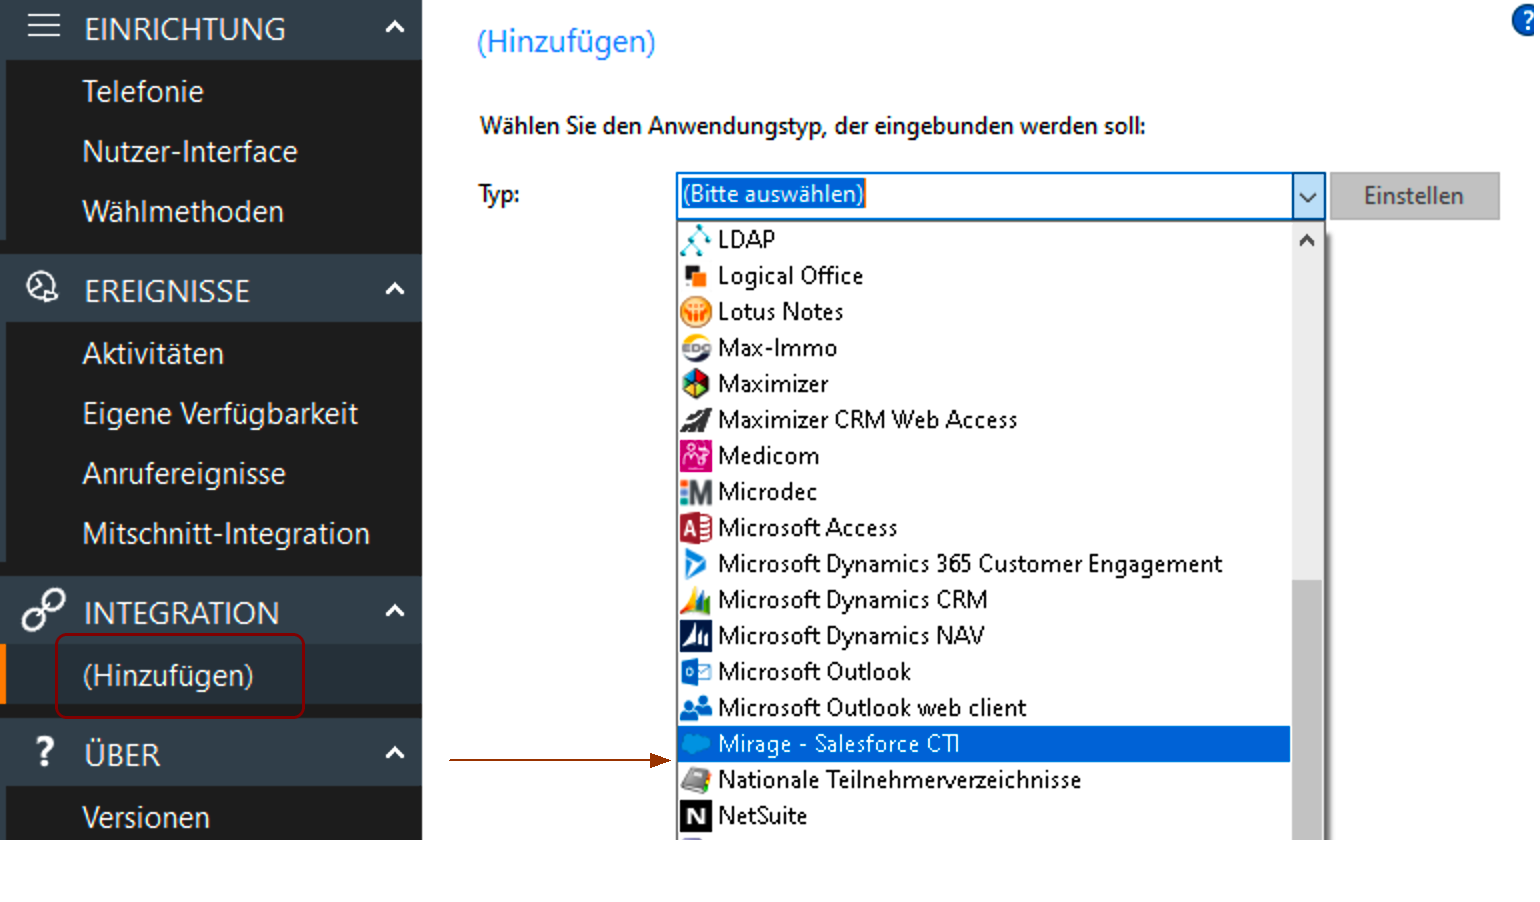The width and height of the screenshot is (1540, 902).
Task: Pick Maximizer CRM Web Access entry
Action: click(984, 420)
